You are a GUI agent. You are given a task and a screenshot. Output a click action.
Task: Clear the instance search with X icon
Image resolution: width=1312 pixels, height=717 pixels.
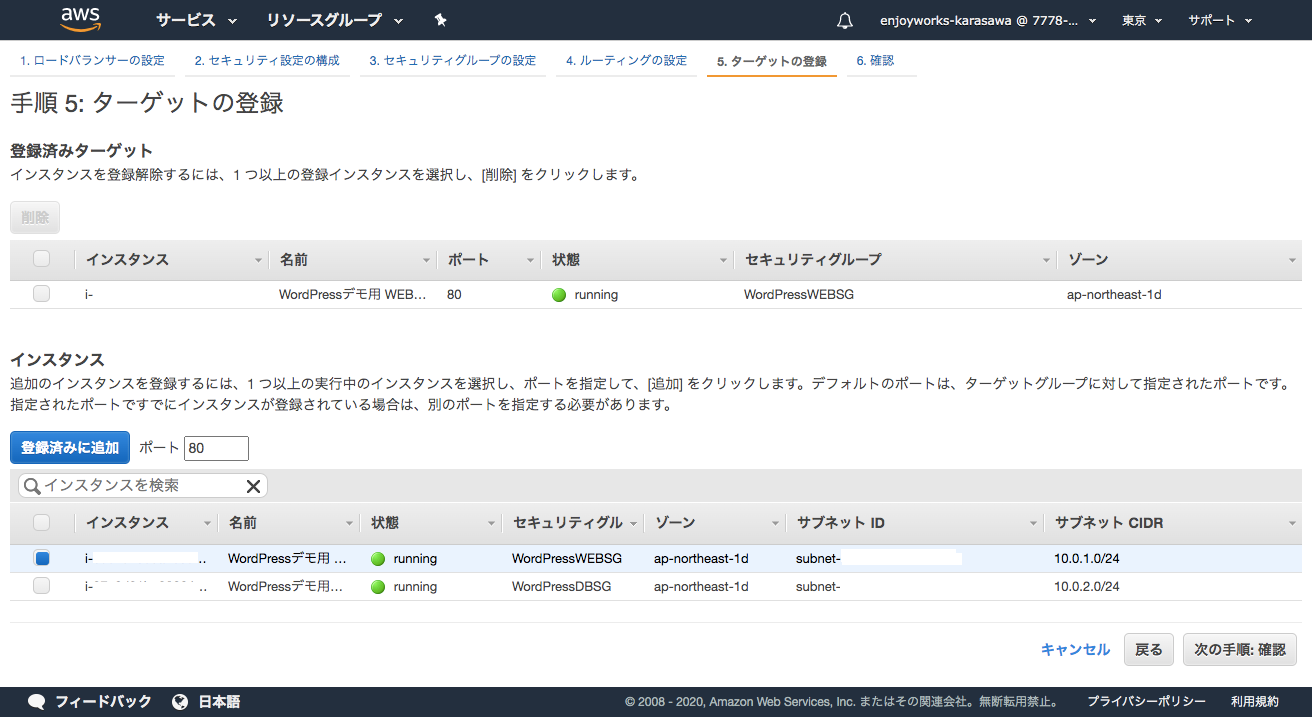(253, 486)
